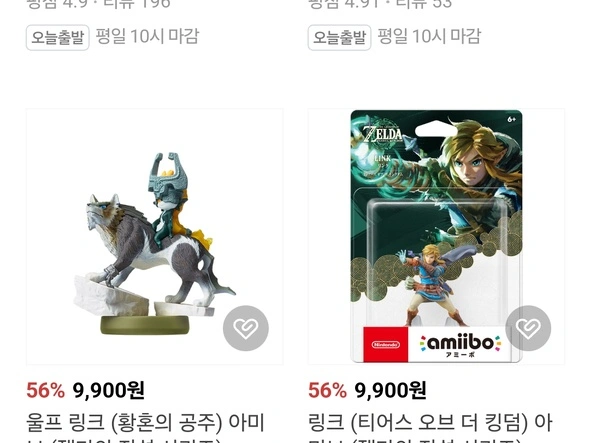Click 56% discount label on left item
Viewport: 590px width, 443px height.
tap(46, 390)
